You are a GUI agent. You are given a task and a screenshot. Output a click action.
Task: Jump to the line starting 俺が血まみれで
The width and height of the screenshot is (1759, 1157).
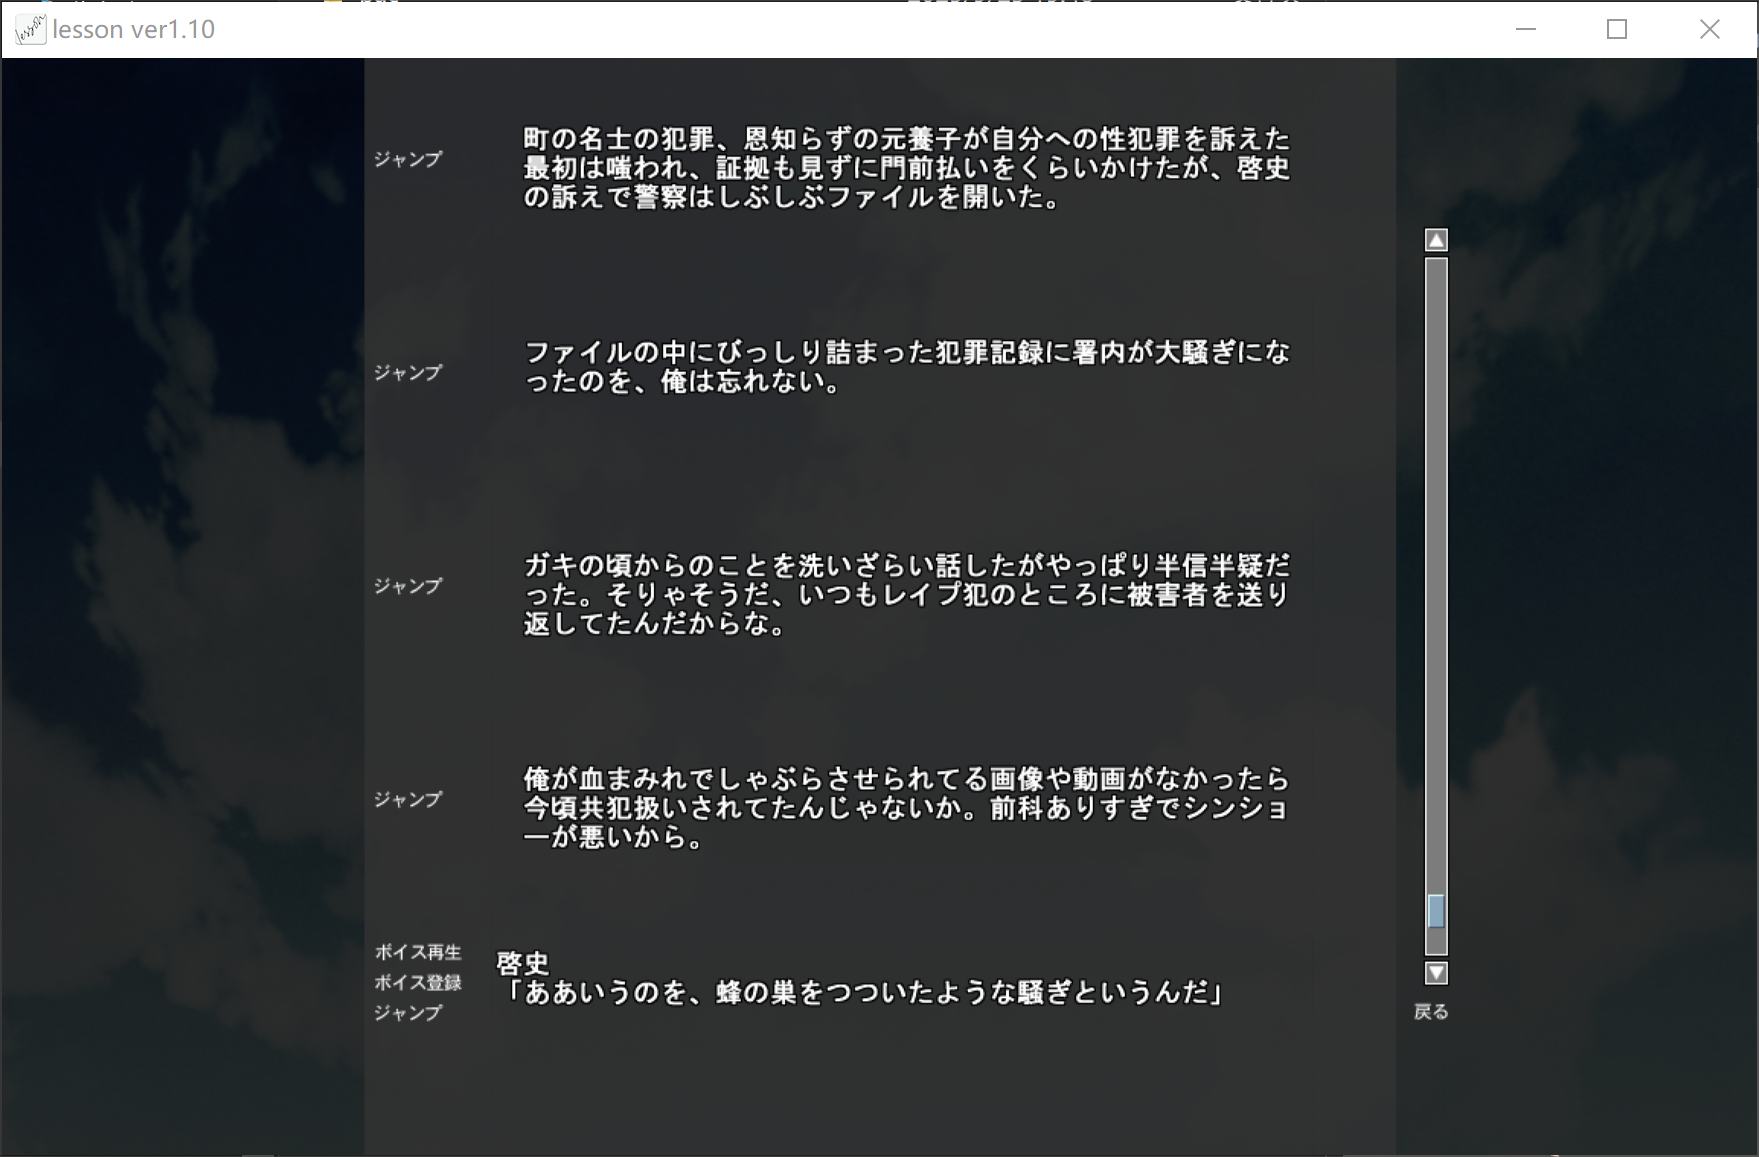click(408, 799)
